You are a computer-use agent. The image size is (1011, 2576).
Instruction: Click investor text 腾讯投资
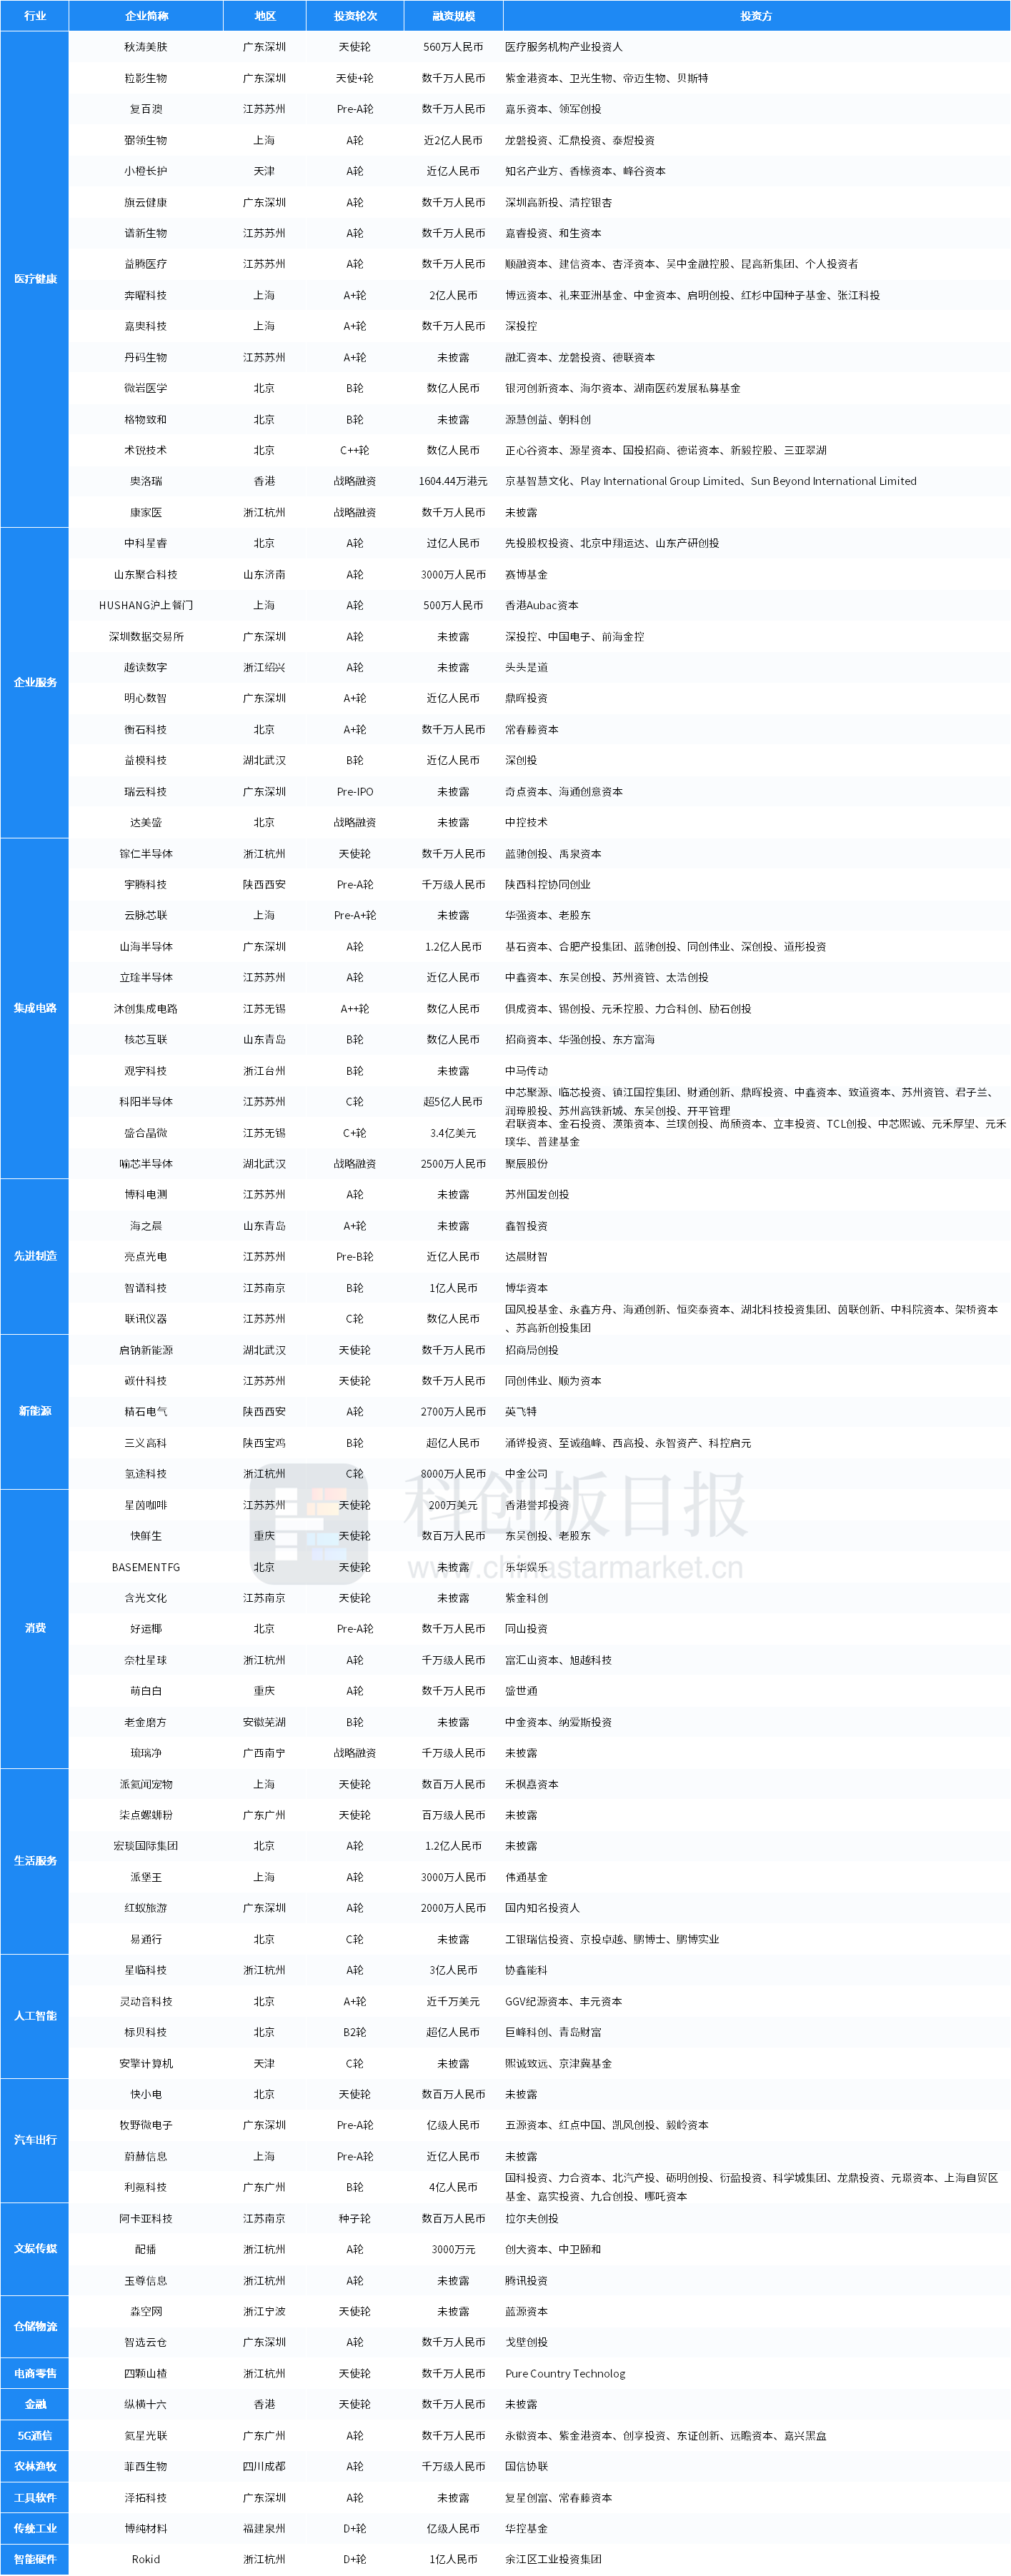[526, 2280]
